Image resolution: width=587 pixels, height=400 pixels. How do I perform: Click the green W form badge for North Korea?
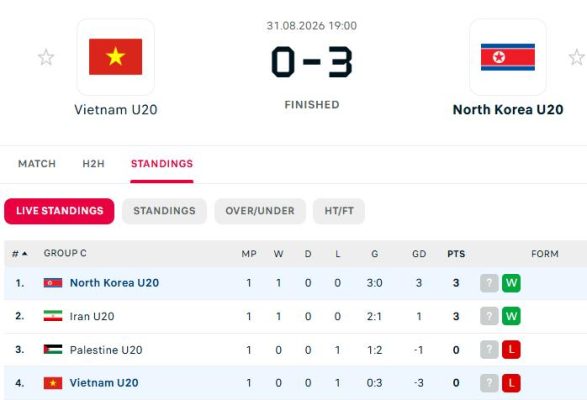pyautogui.click(x=511, y=283)
